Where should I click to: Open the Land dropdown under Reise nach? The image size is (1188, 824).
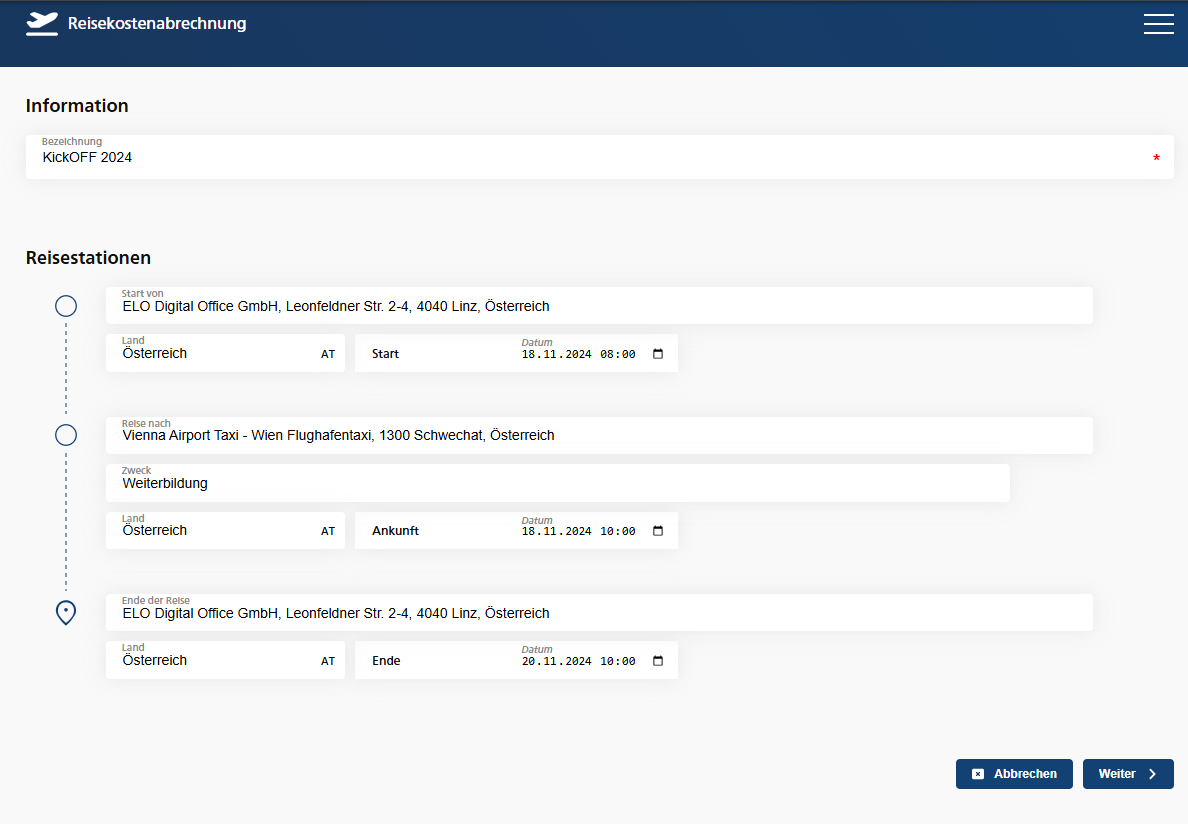[x=225, y=531]
